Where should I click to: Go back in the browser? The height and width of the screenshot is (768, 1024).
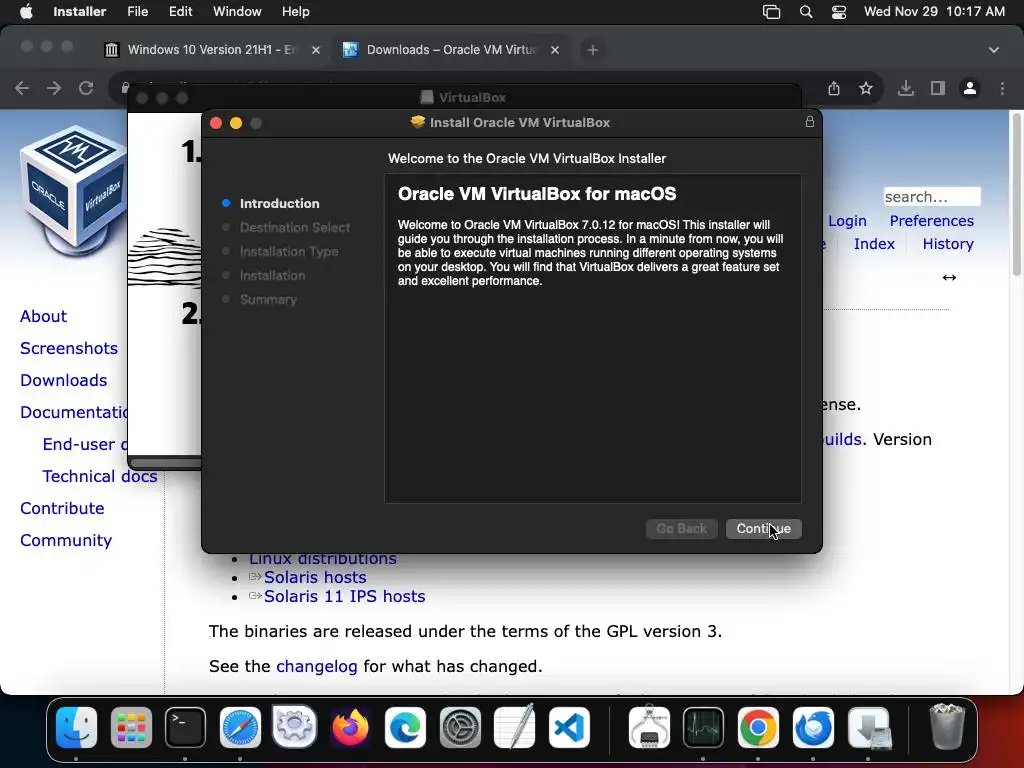(x=22, y=88)
